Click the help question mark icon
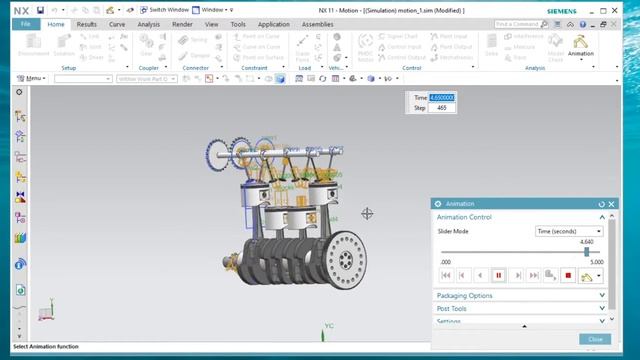The height and width of the screenshot is (360, 640). coord(582,24)
